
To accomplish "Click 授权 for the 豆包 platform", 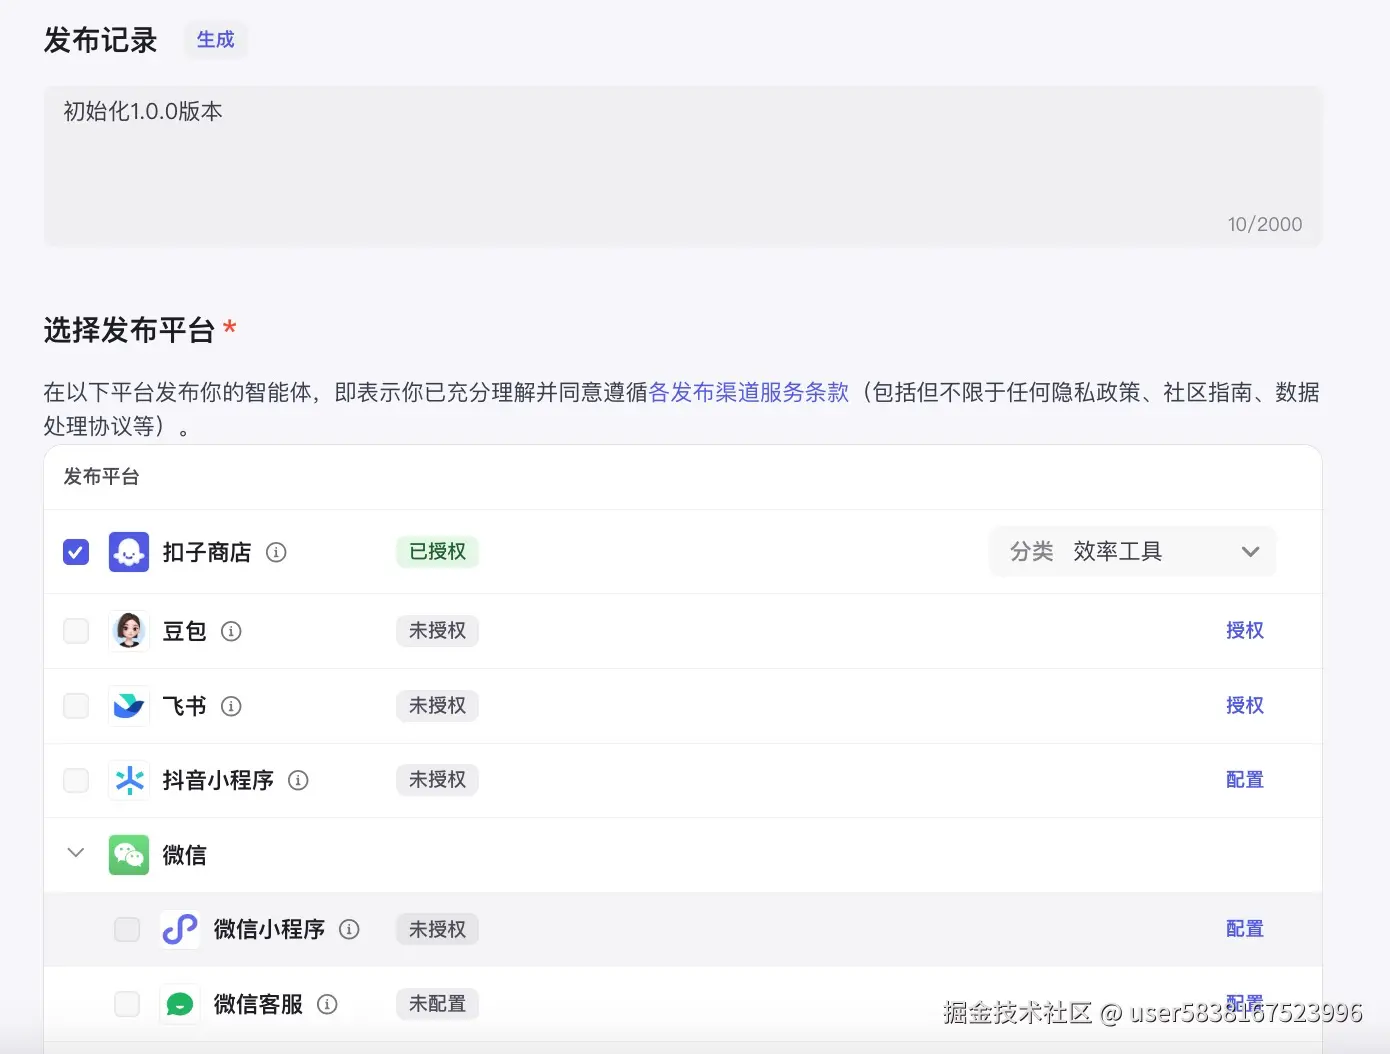I will (x=1244, y=630).
